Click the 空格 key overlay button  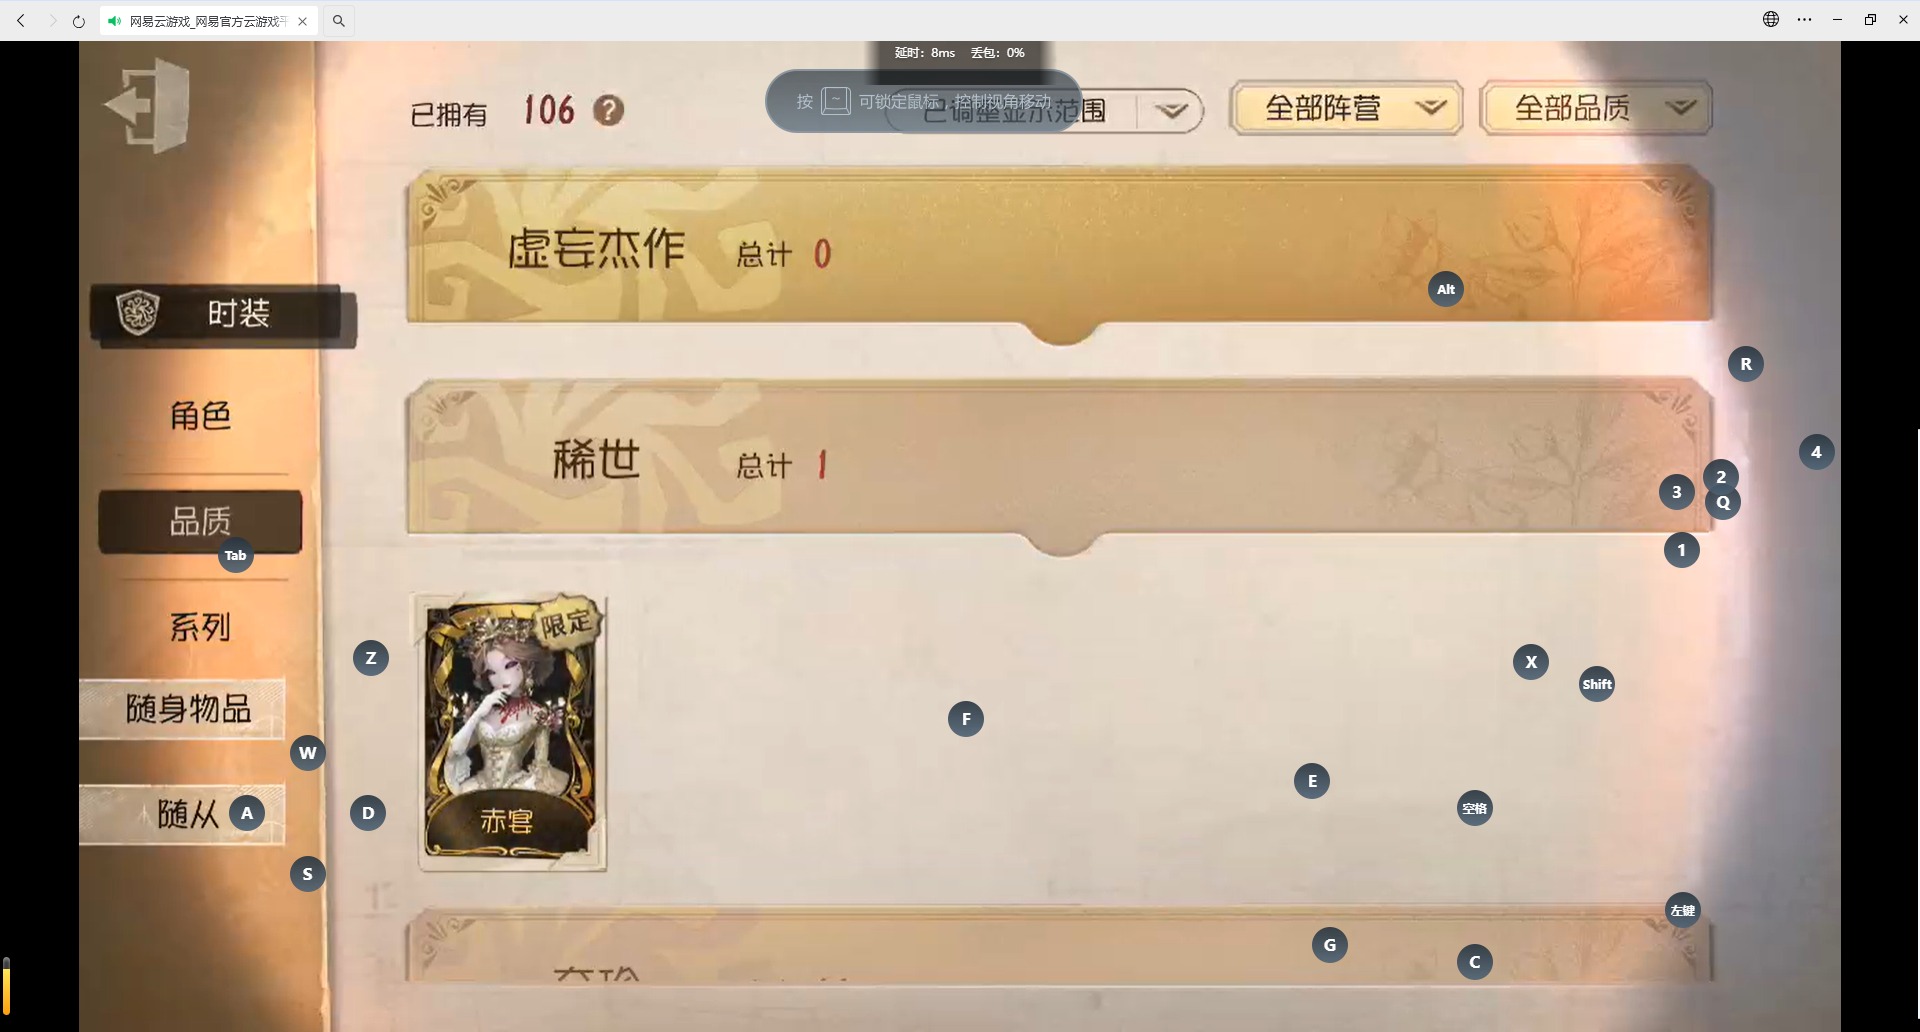coord(1475,808)
